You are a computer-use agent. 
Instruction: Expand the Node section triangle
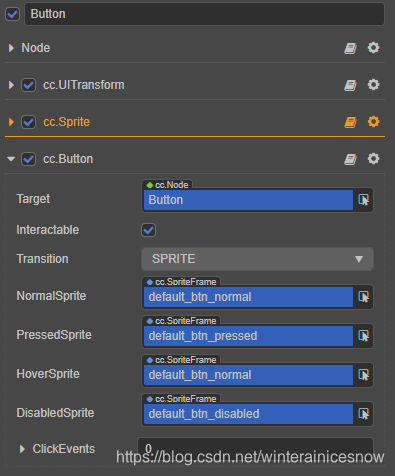click(x=11, y=48)
